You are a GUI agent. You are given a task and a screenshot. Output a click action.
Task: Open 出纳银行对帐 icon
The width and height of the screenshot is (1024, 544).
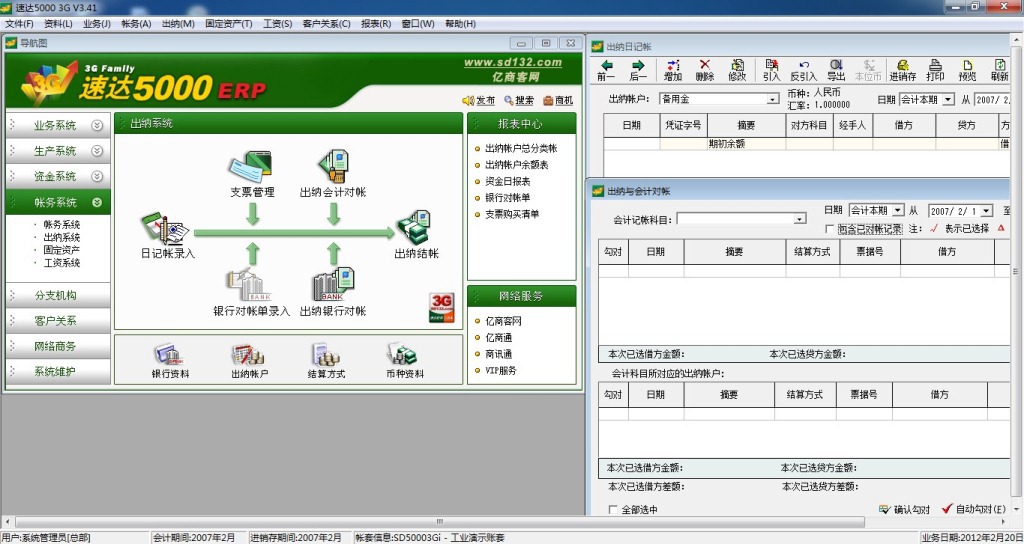coord(333,293)
